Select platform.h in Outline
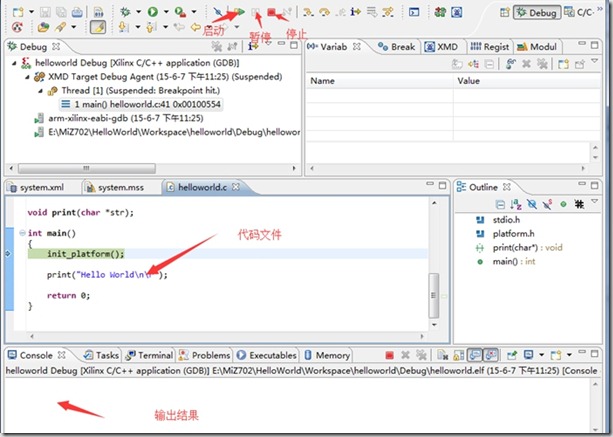 (x=505, y=234)
